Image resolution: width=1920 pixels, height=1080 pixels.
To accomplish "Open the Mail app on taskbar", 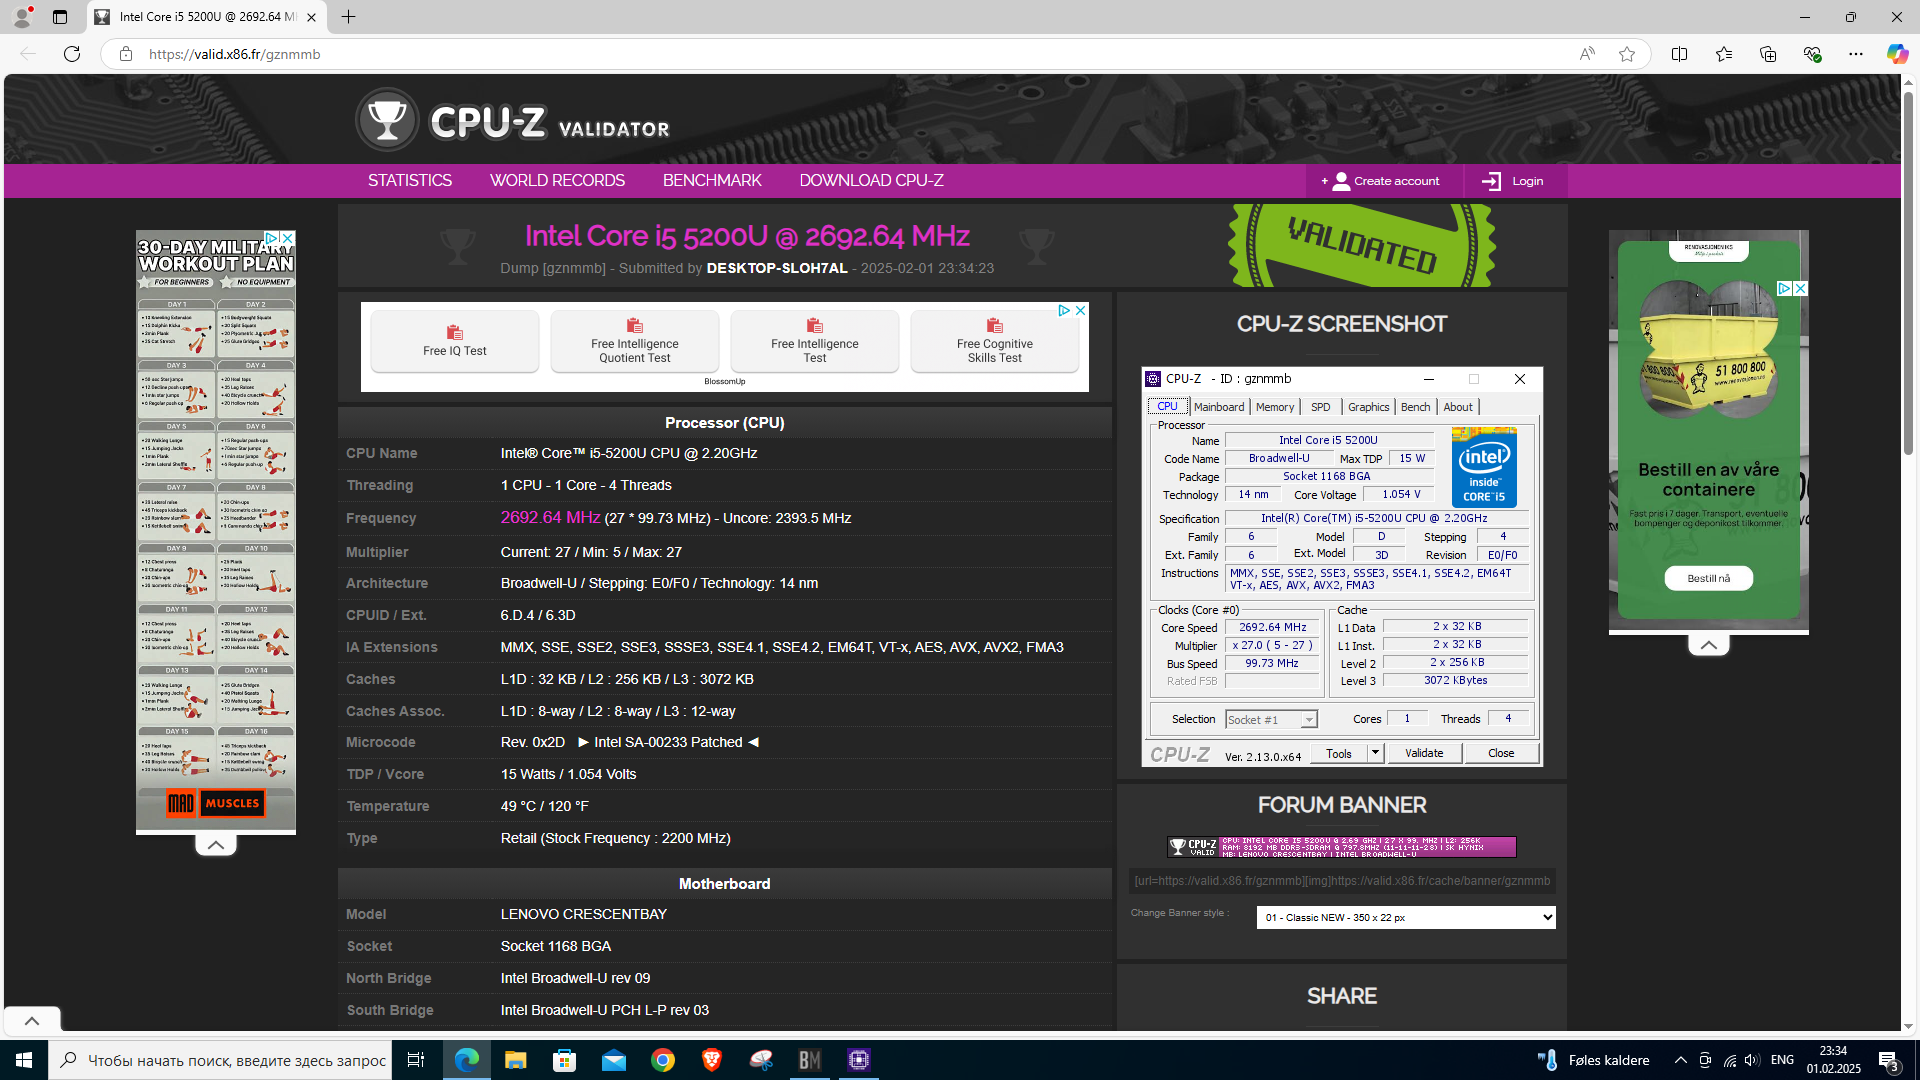I will (x=613, y=1060).
